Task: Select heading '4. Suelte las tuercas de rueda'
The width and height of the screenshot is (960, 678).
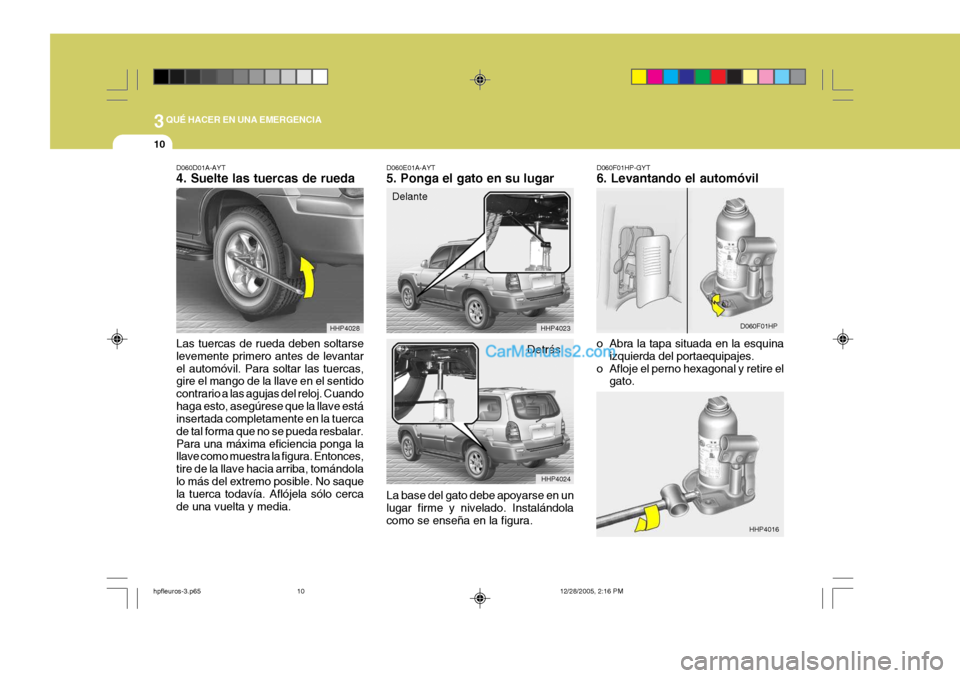Action: click(265, 178)
